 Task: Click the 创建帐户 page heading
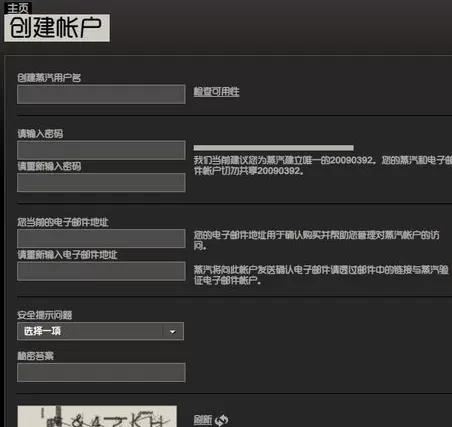[x=57, y=28]
